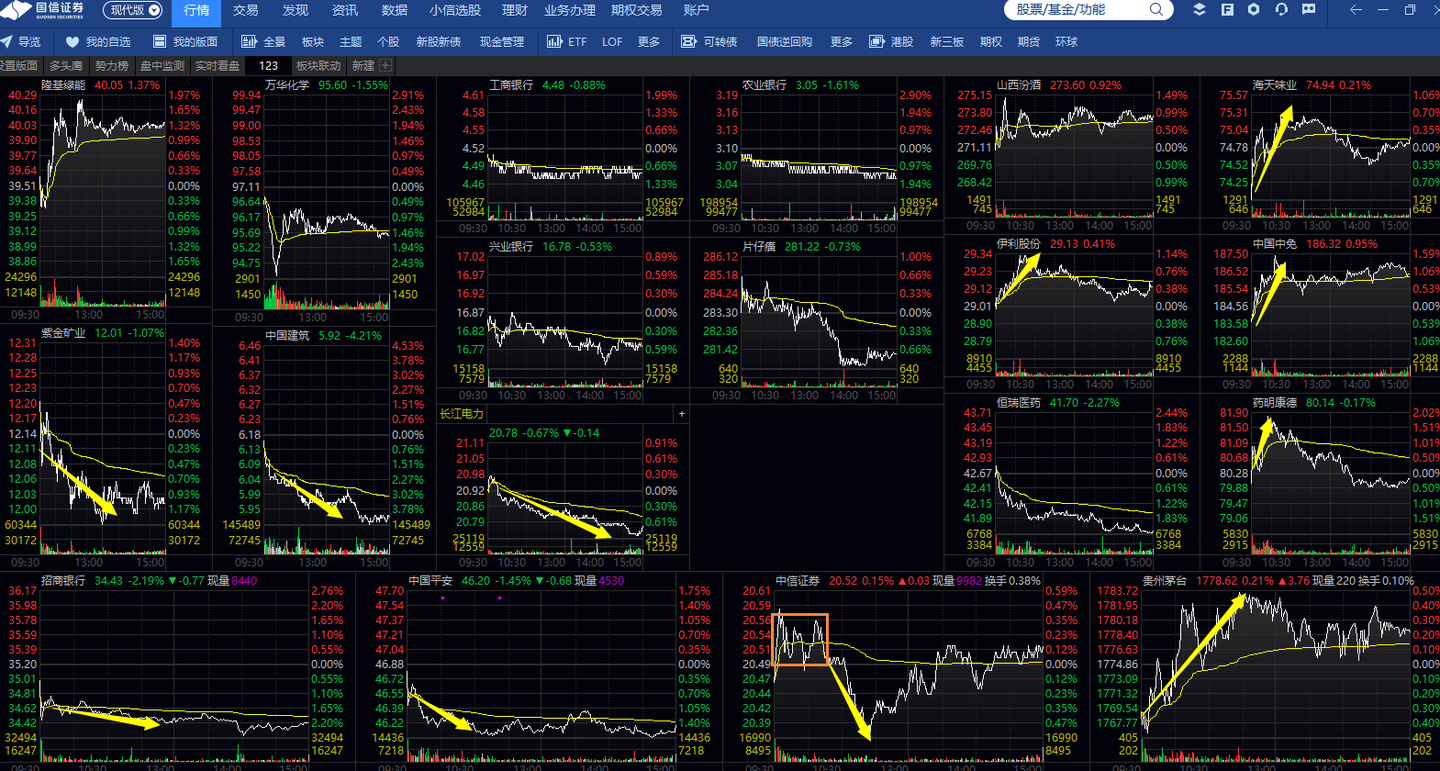Open 新股新债 new stocks and bonds
This screenshot has height=771, width=1440.
[438, 42]
